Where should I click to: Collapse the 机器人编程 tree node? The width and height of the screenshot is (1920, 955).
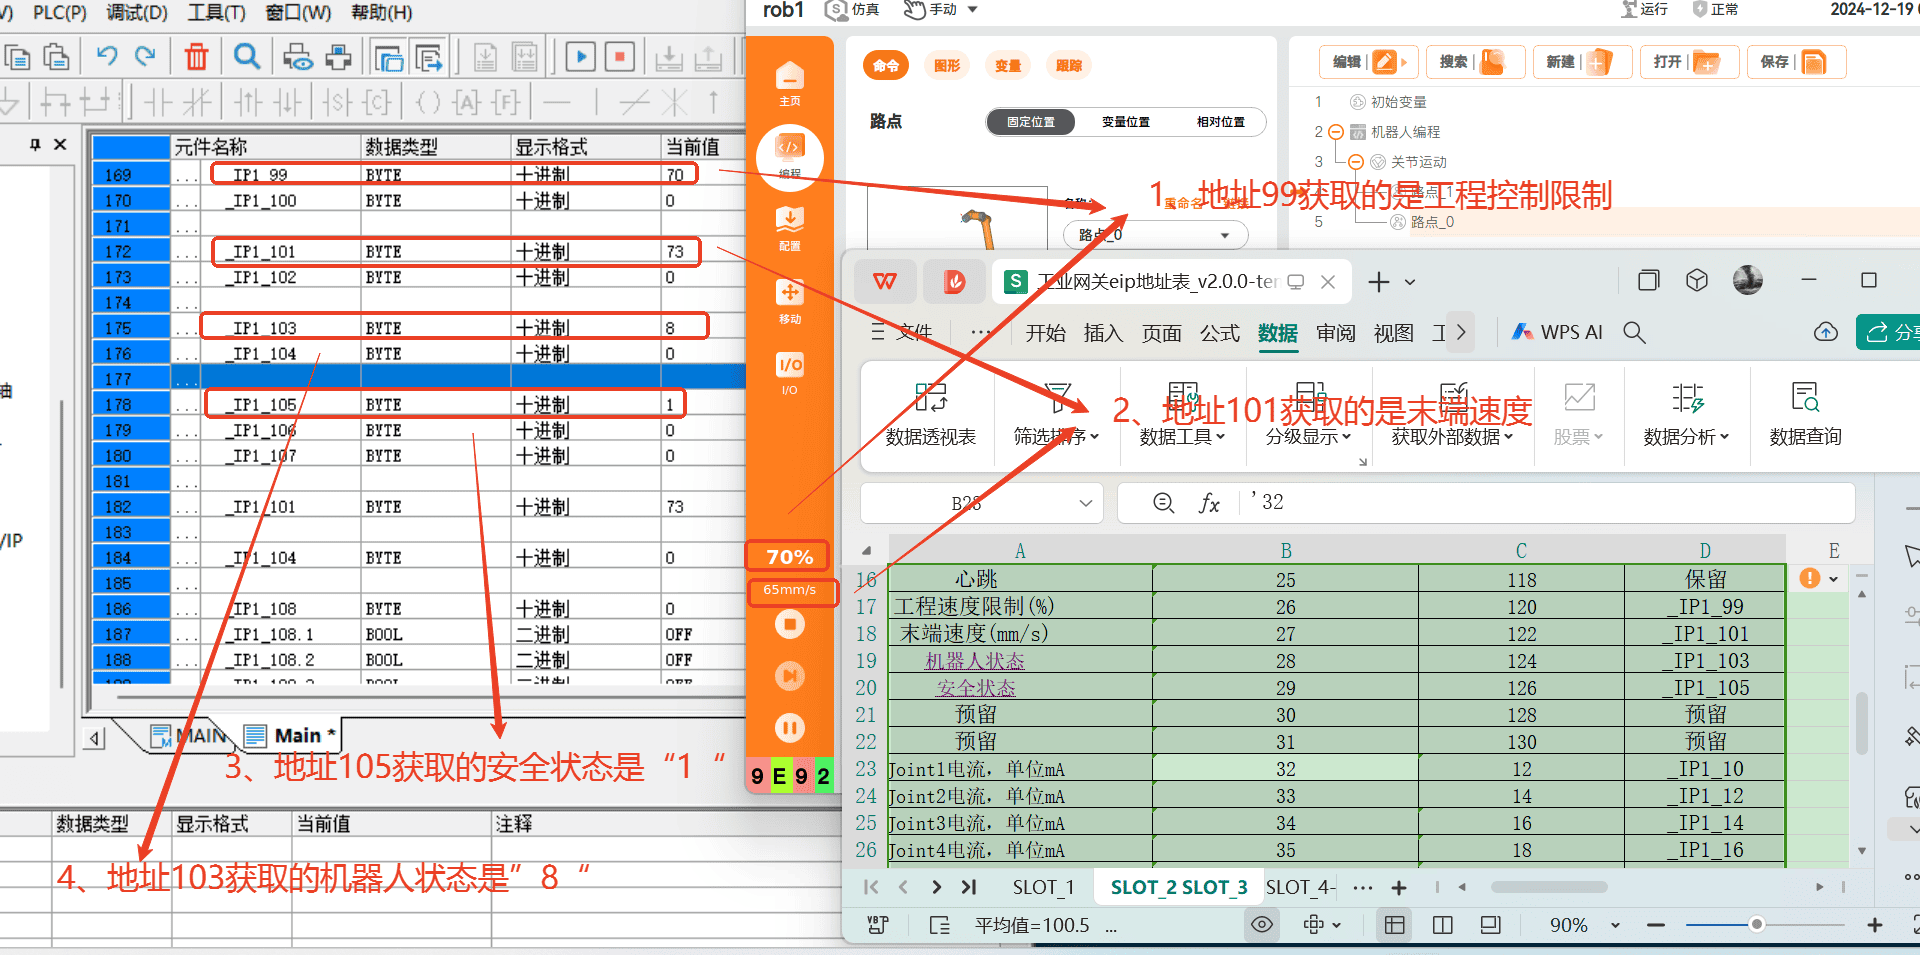tap(1336, 132)
